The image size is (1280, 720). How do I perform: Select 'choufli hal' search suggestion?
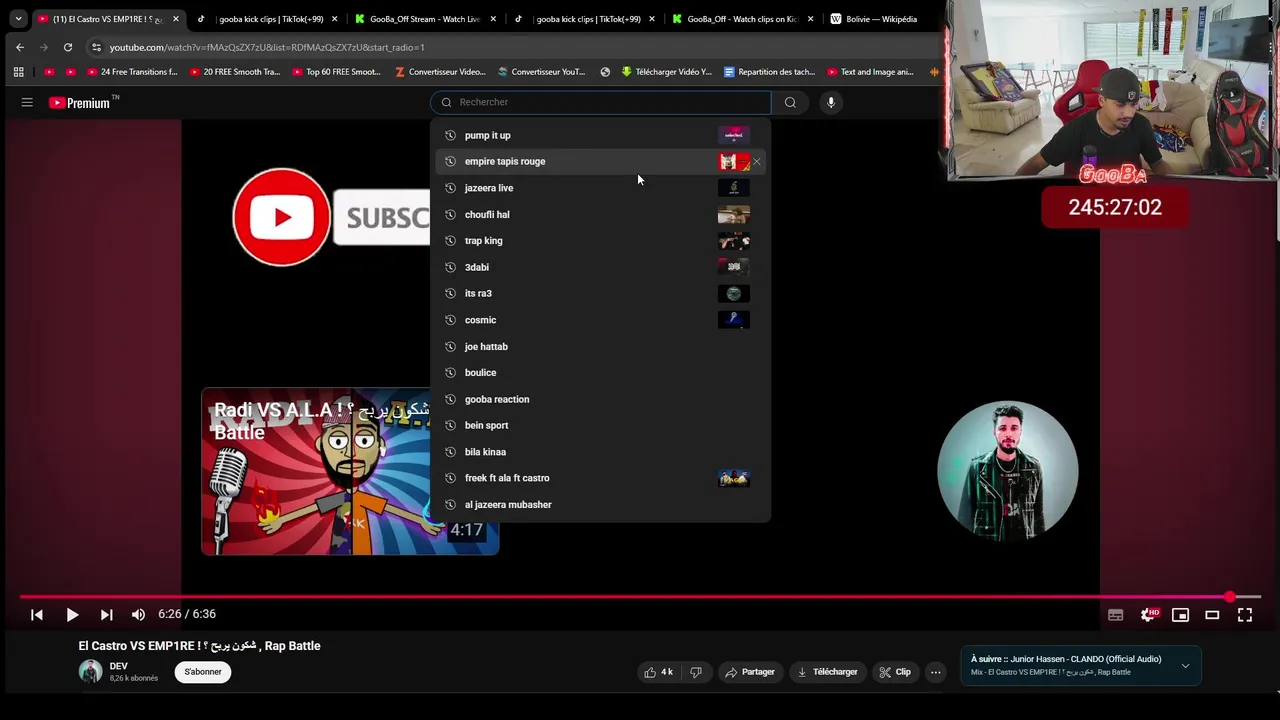[601, 214]
